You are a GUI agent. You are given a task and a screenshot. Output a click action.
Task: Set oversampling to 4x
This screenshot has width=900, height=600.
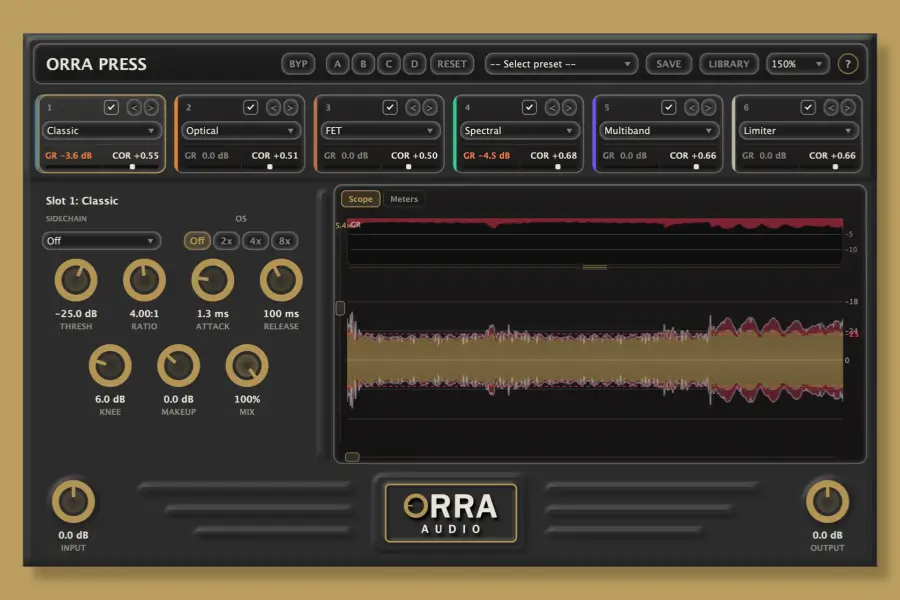[255, 241]
